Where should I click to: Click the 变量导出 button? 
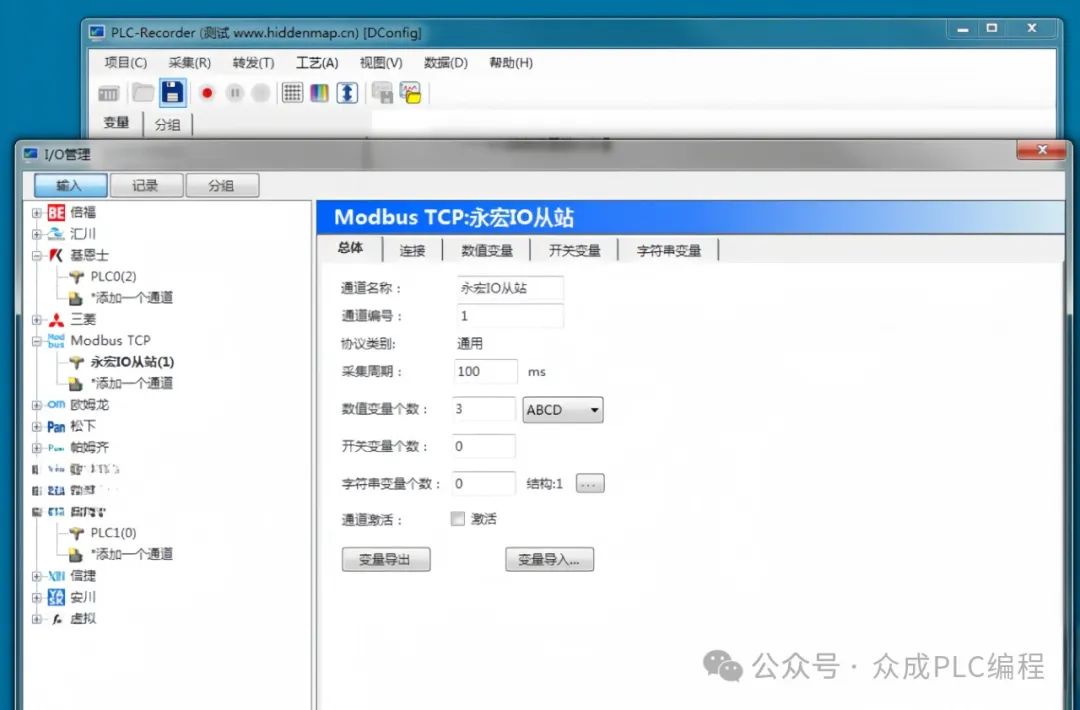386,559
